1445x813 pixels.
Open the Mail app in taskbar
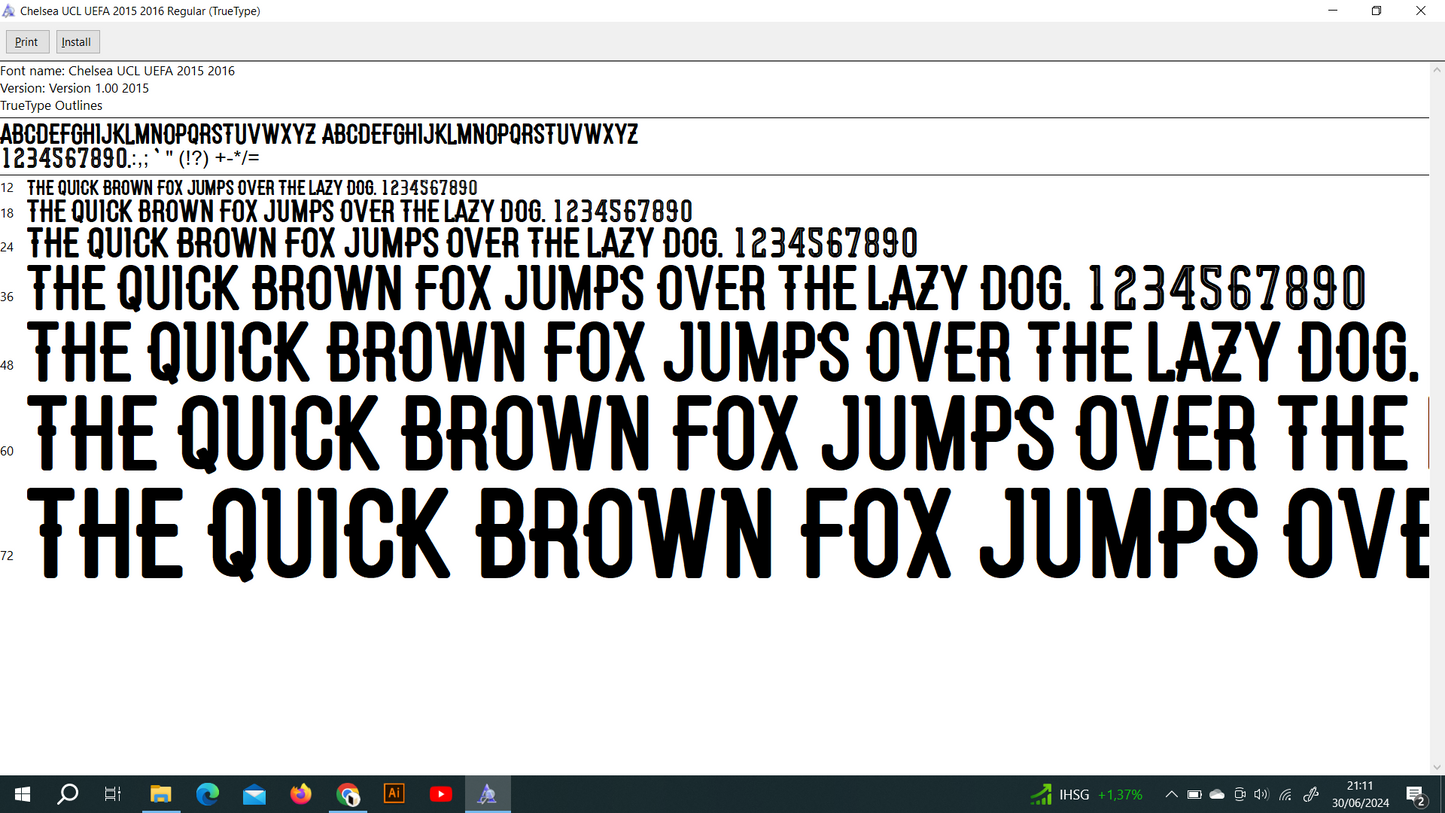click(254, 795)
